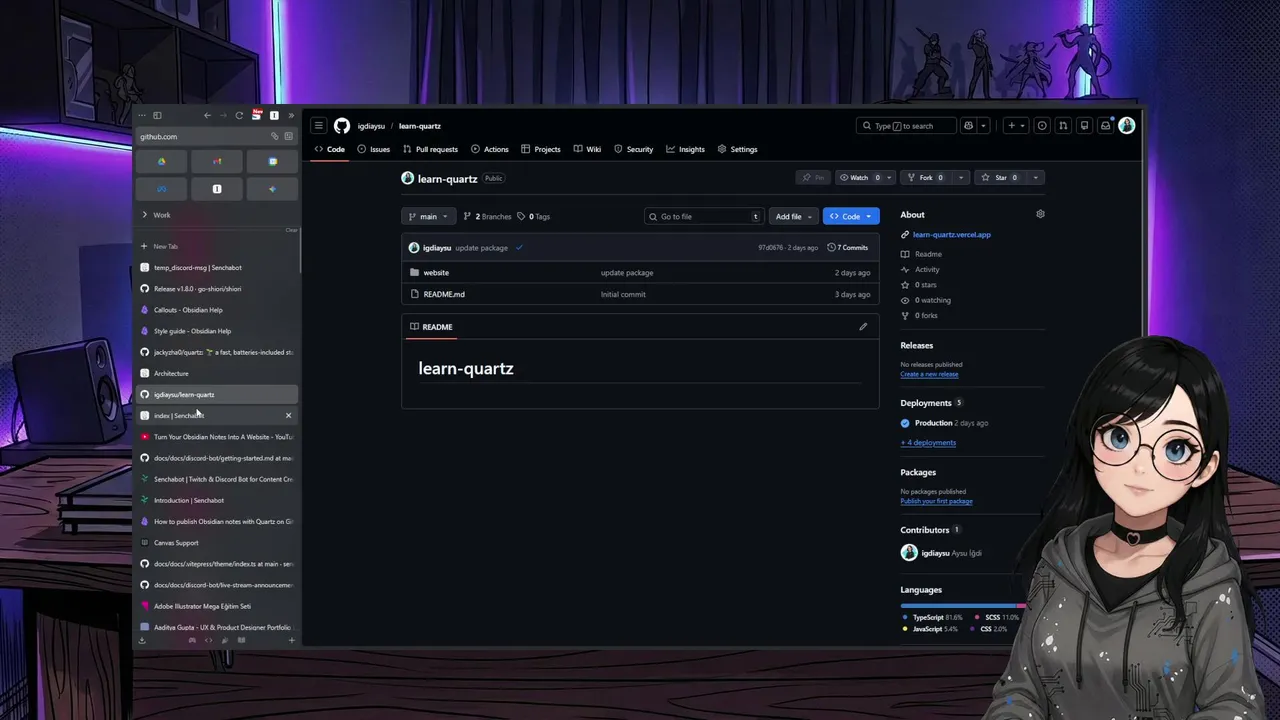The image size is (1280, 720).
Task: Toggle the browser sidebar panel icon
Action: [x=157, y=116]
